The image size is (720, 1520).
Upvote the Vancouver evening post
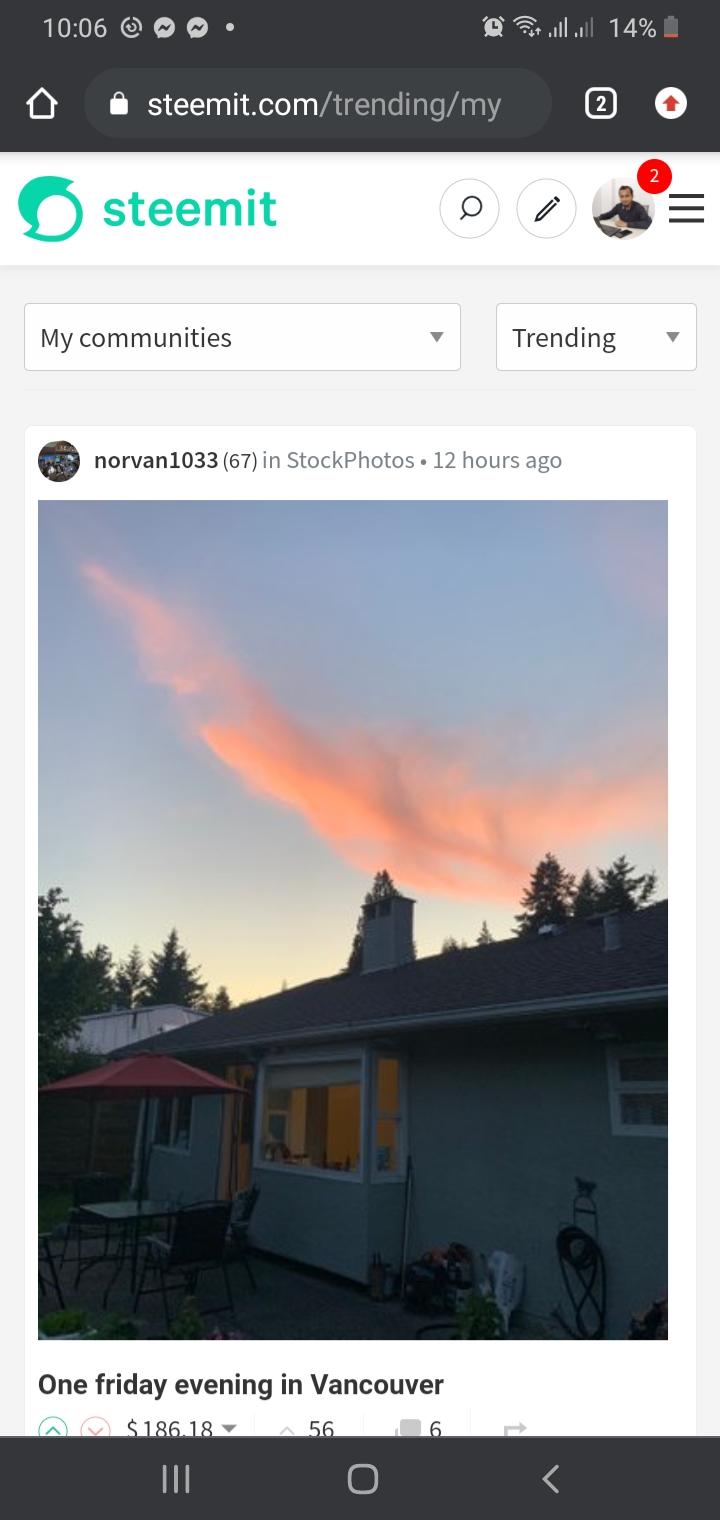53,1428
